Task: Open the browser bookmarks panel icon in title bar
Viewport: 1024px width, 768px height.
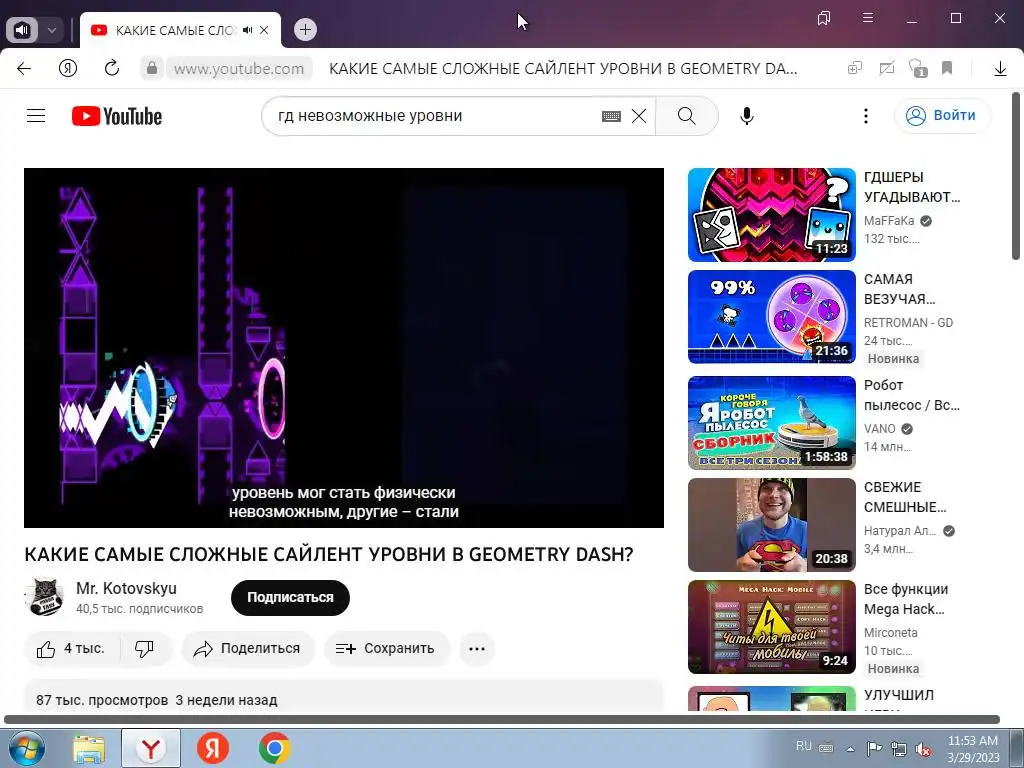Action: pos(824,18)
